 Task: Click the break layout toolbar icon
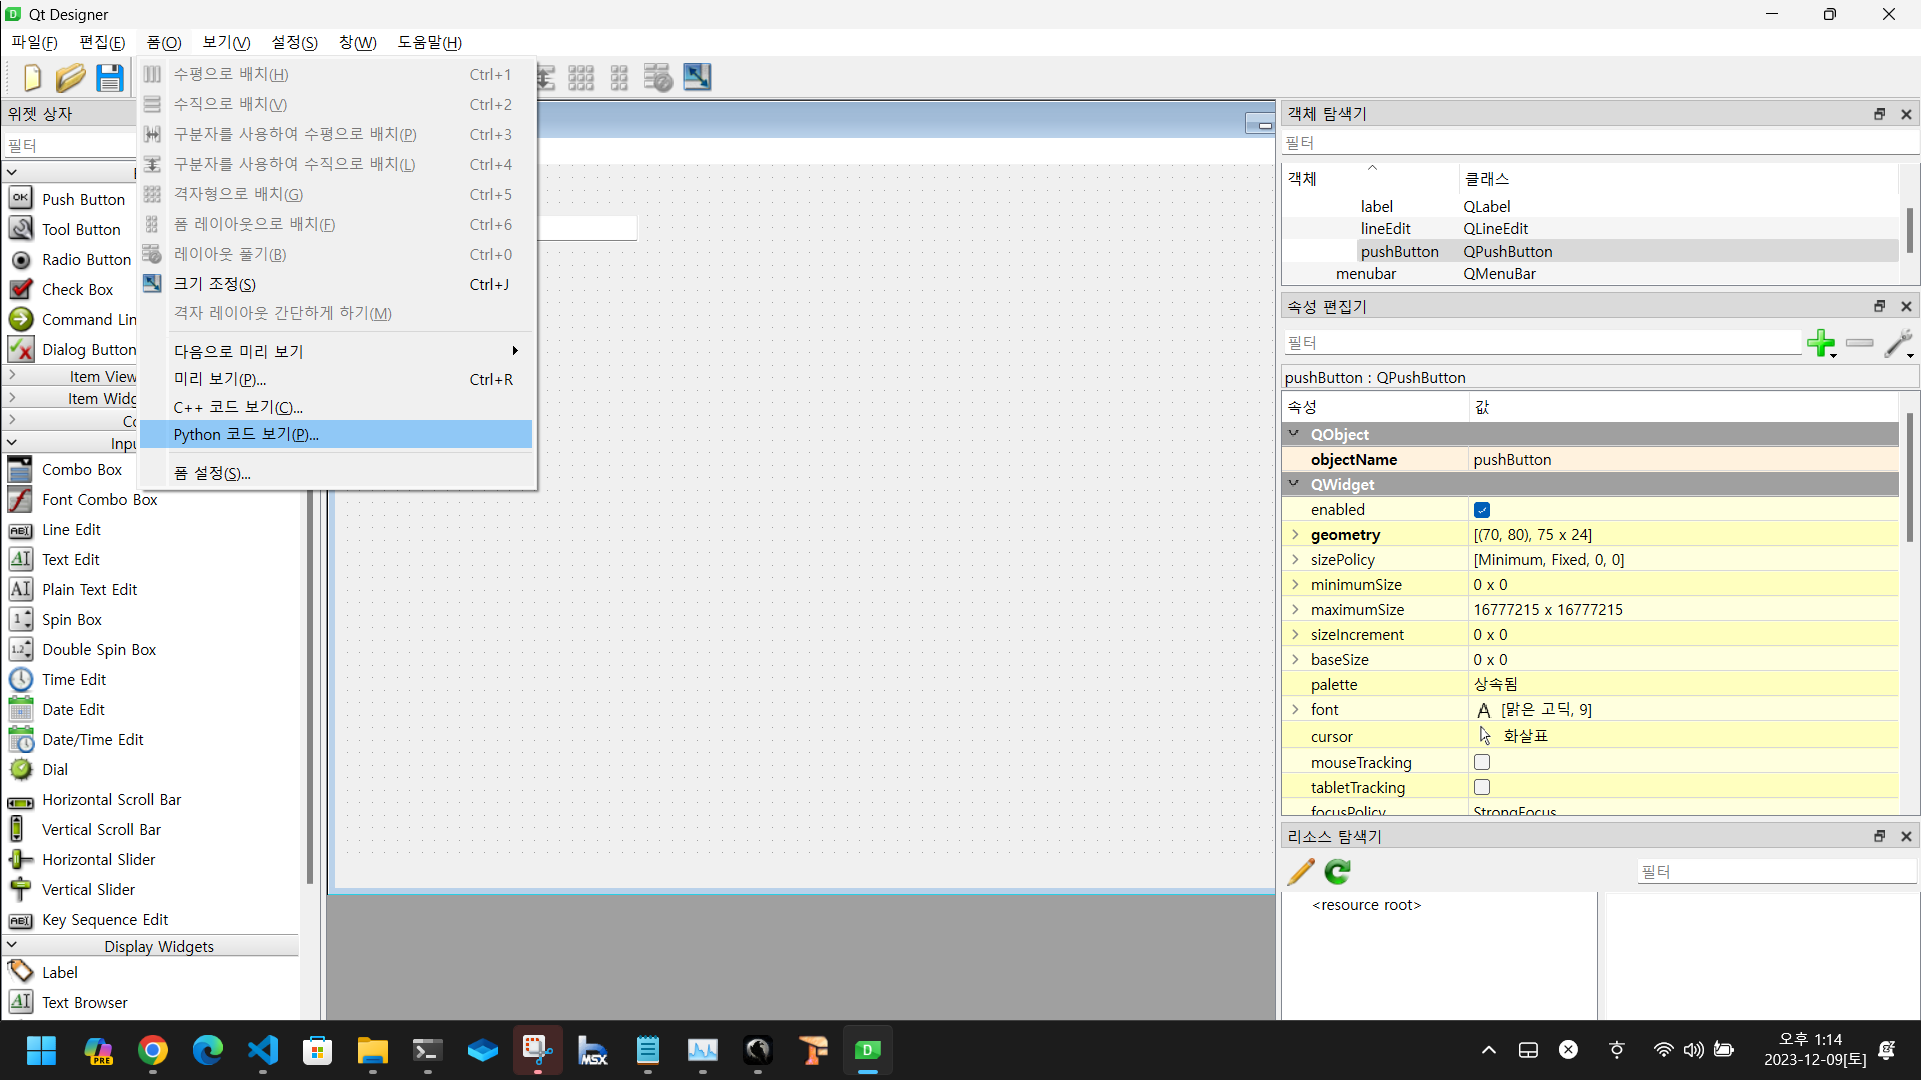pos(658,77)
